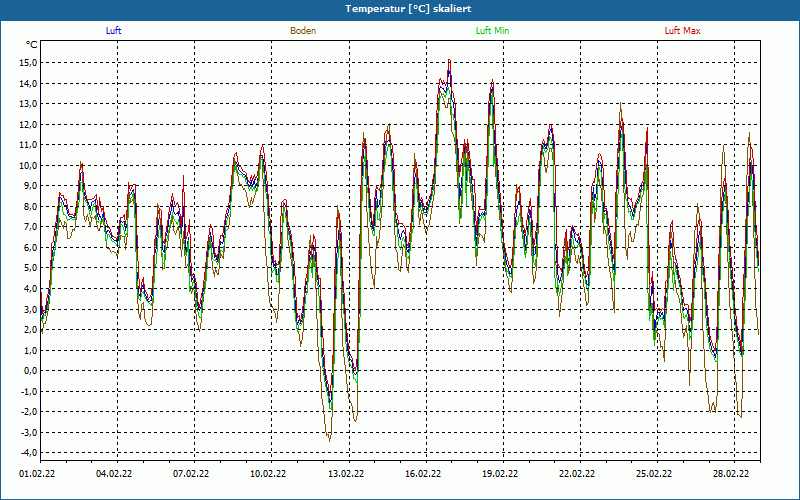Click the 28.02.22 date label
This screenshot has width=800, height=500.
coord(731,474)
